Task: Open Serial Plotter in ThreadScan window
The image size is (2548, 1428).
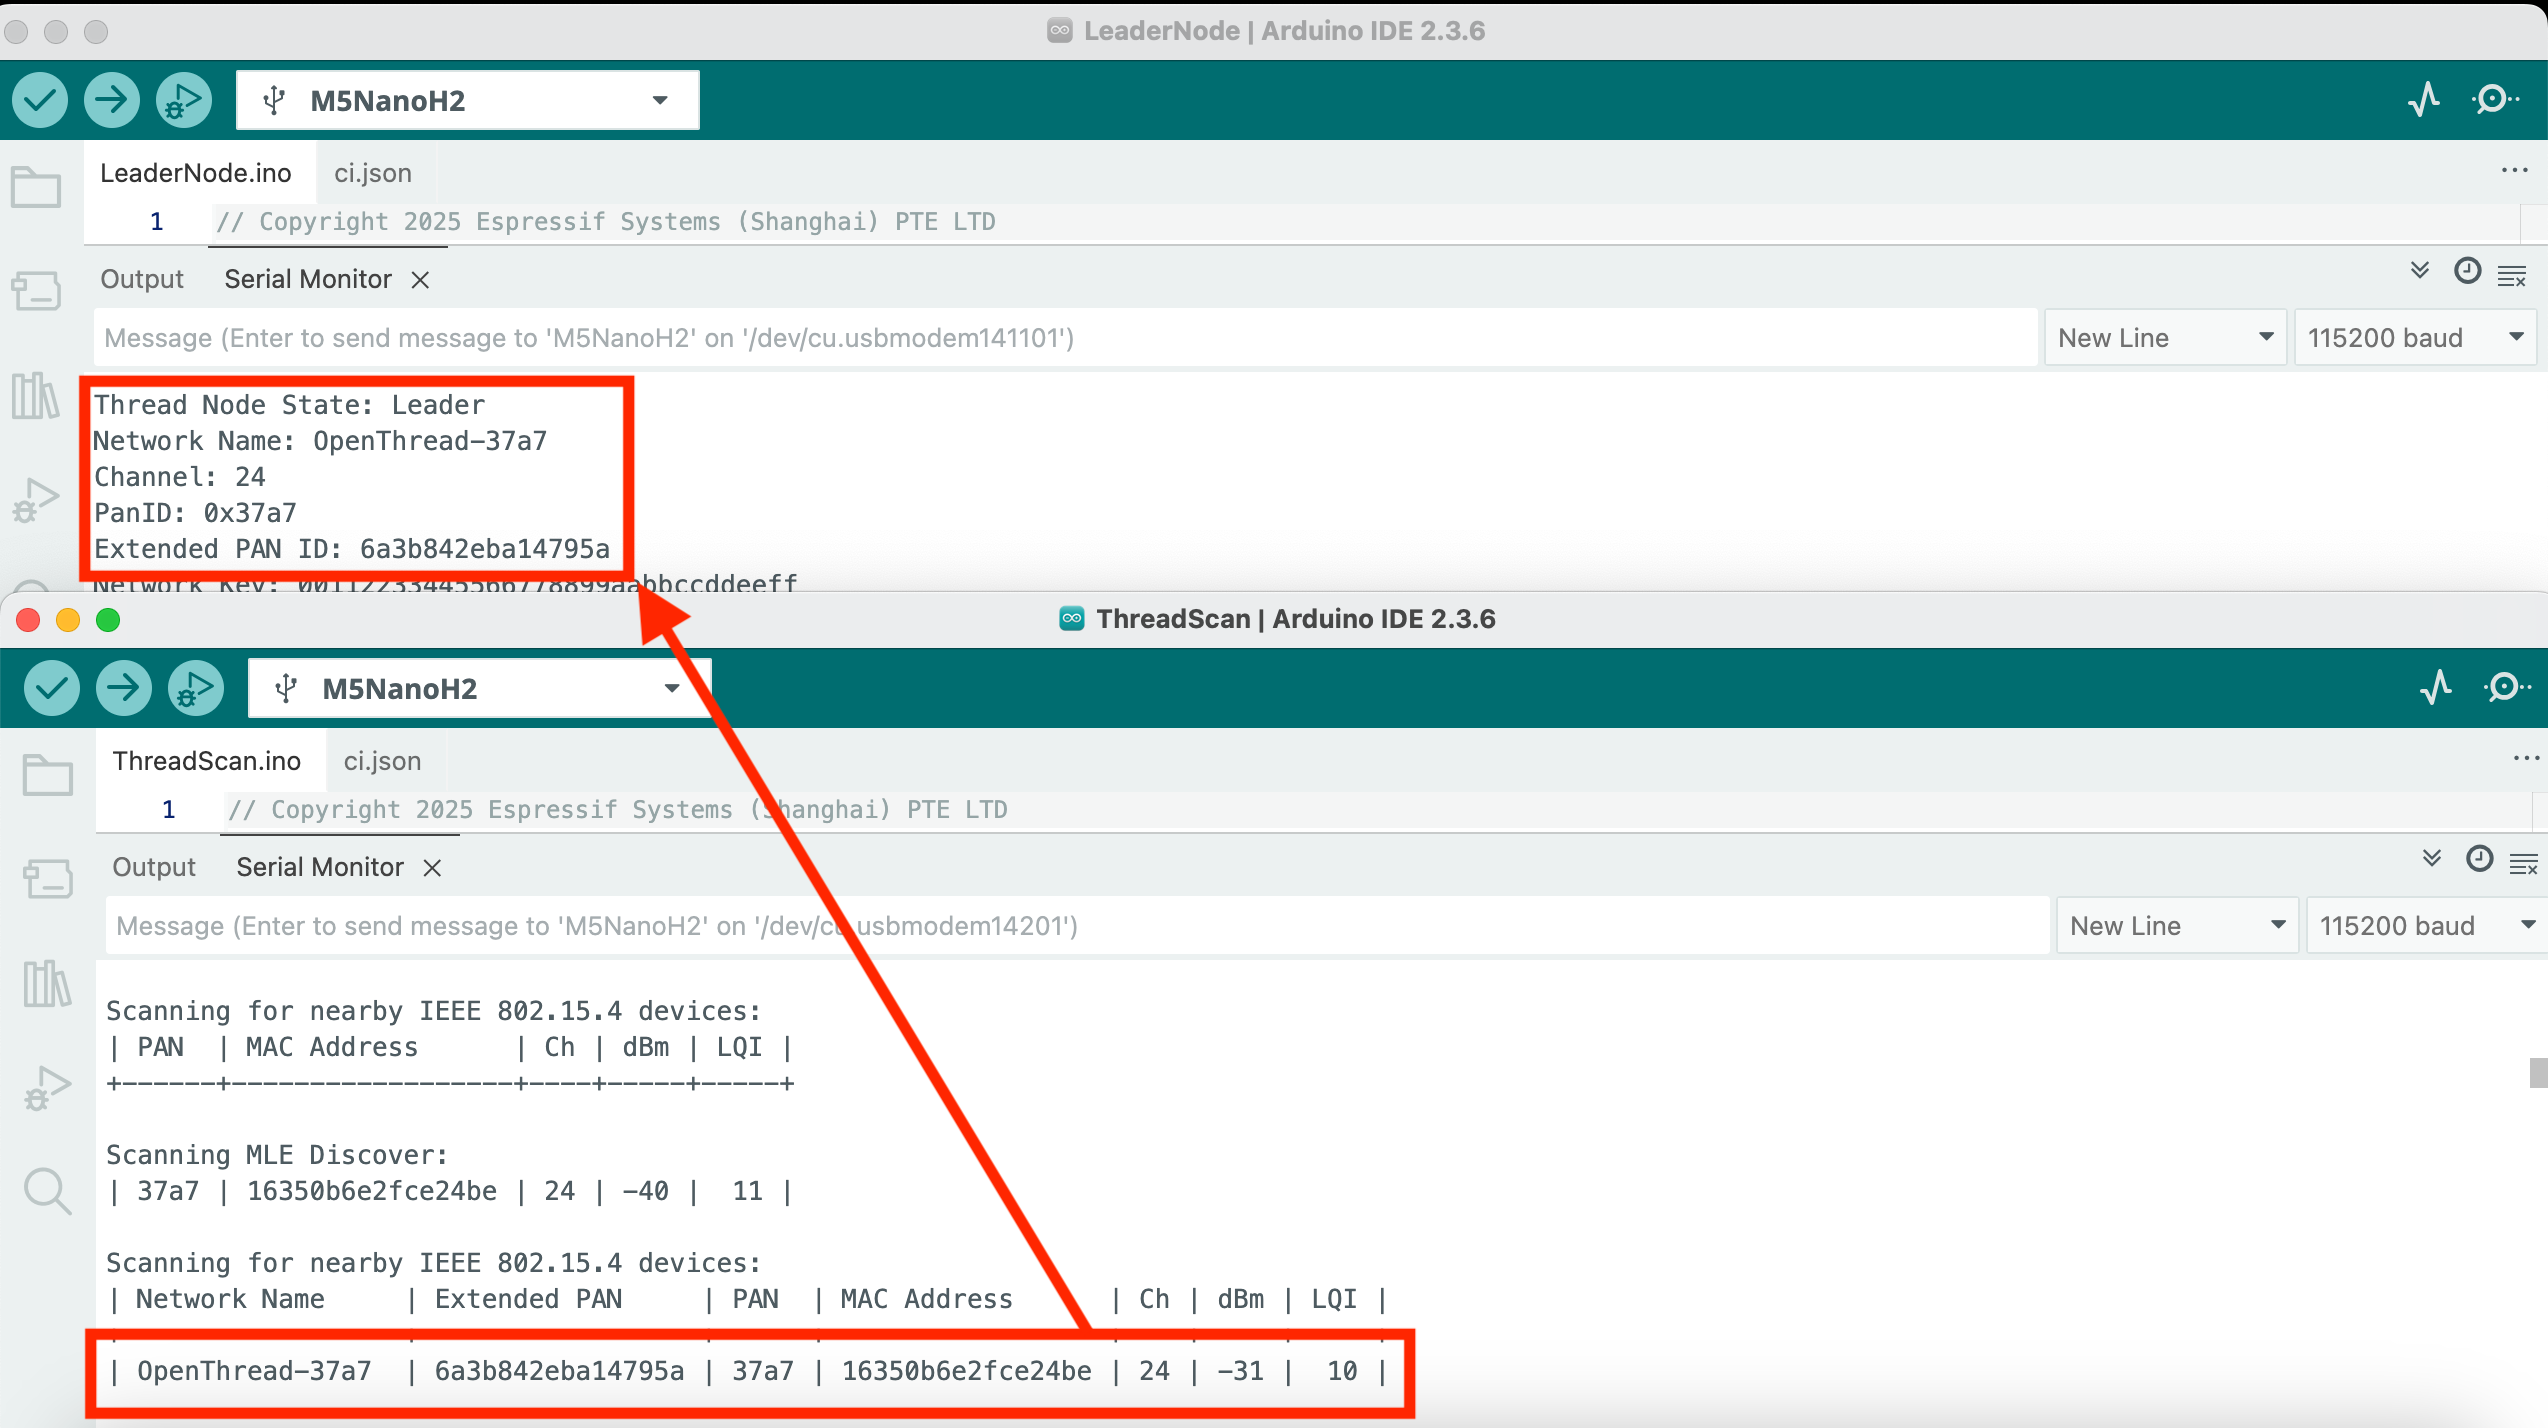Action: click(2436, 688)
